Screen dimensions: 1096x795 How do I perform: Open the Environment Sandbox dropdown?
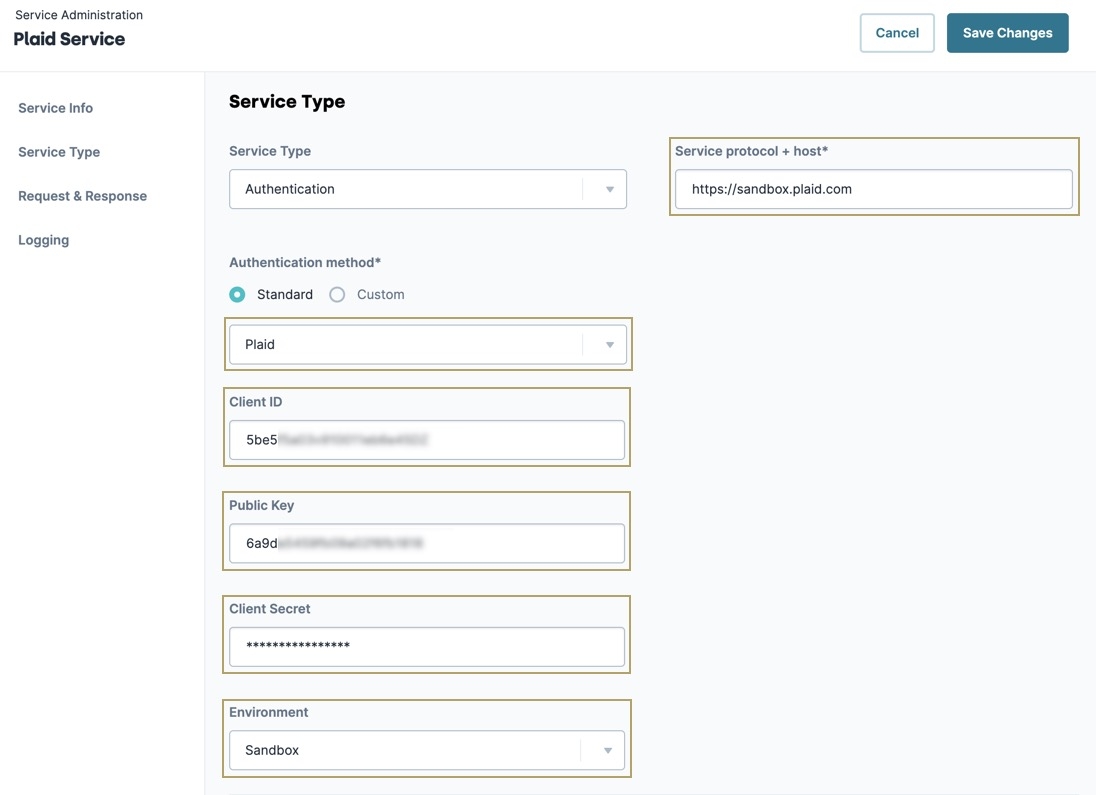point(427,750)
